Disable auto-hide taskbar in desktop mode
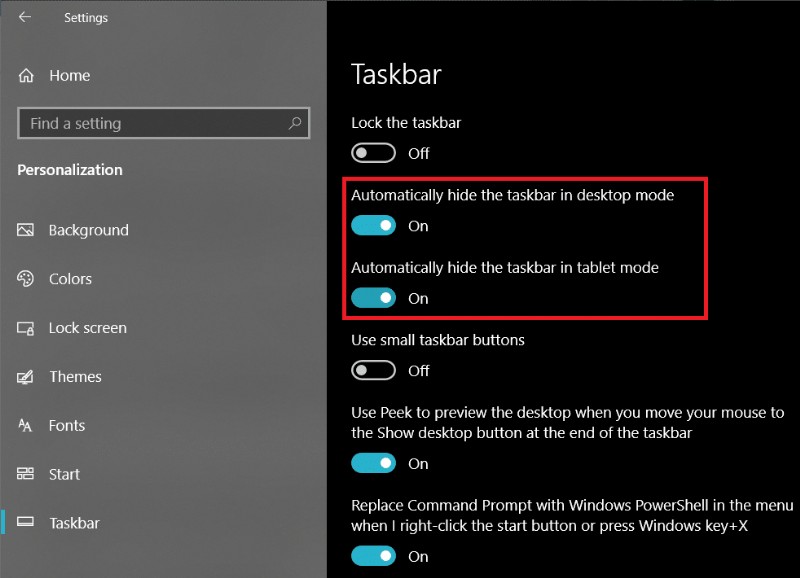 [373, 226]
